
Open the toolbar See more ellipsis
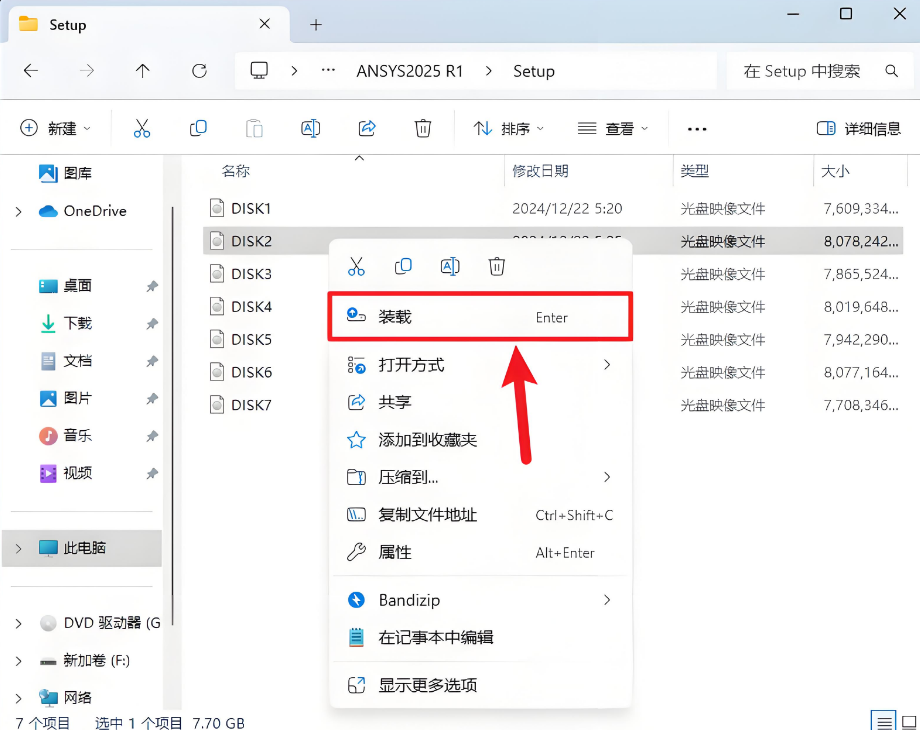697,129
